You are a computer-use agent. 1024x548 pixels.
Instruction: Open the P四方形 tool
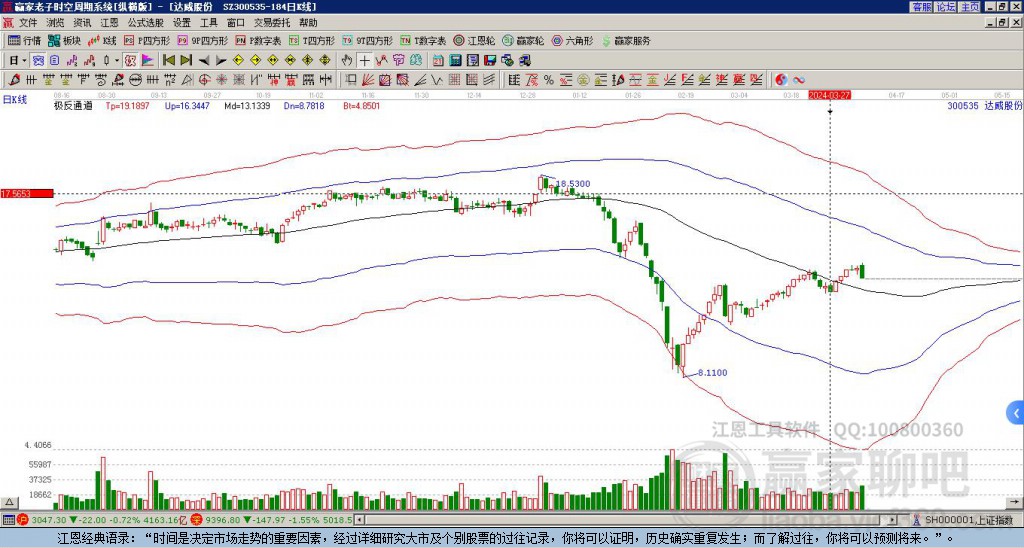[x=147, y=40]
